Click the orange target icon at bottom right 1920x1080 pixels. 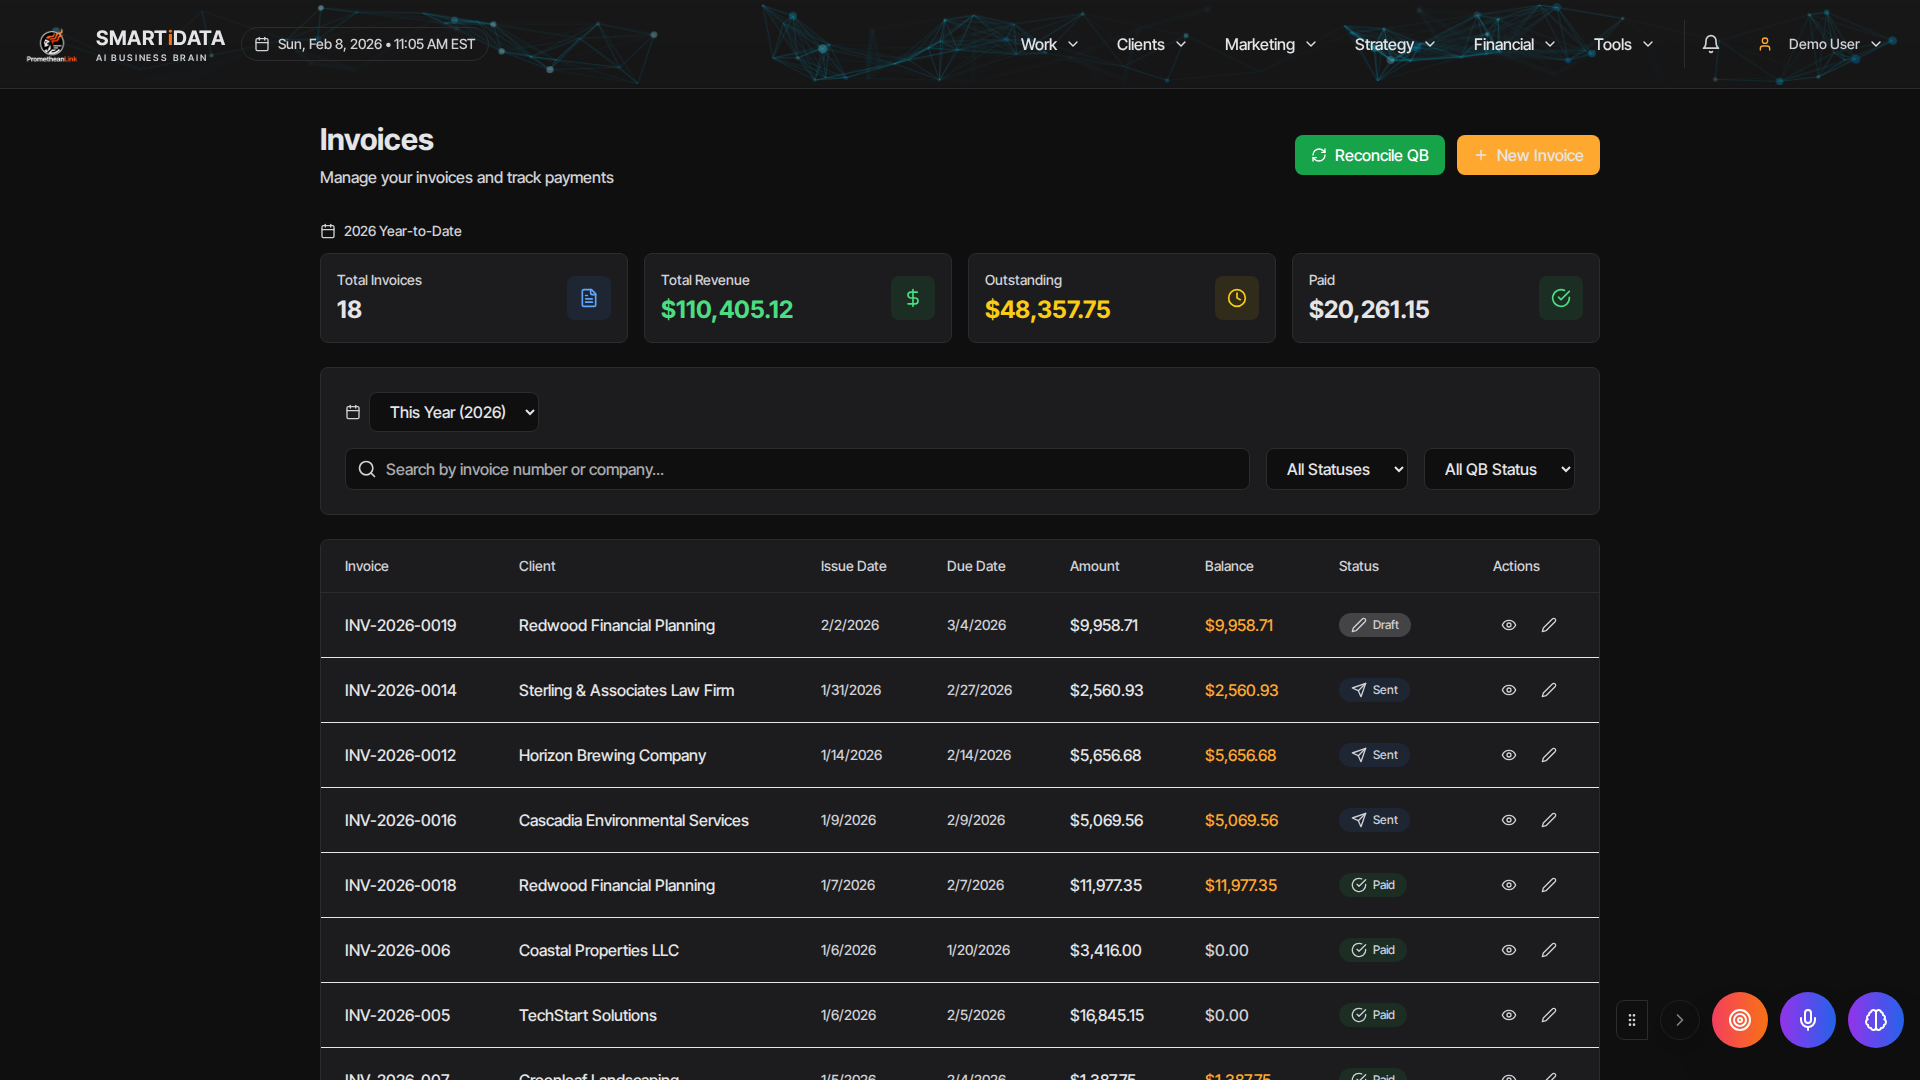[1739, 1020]
